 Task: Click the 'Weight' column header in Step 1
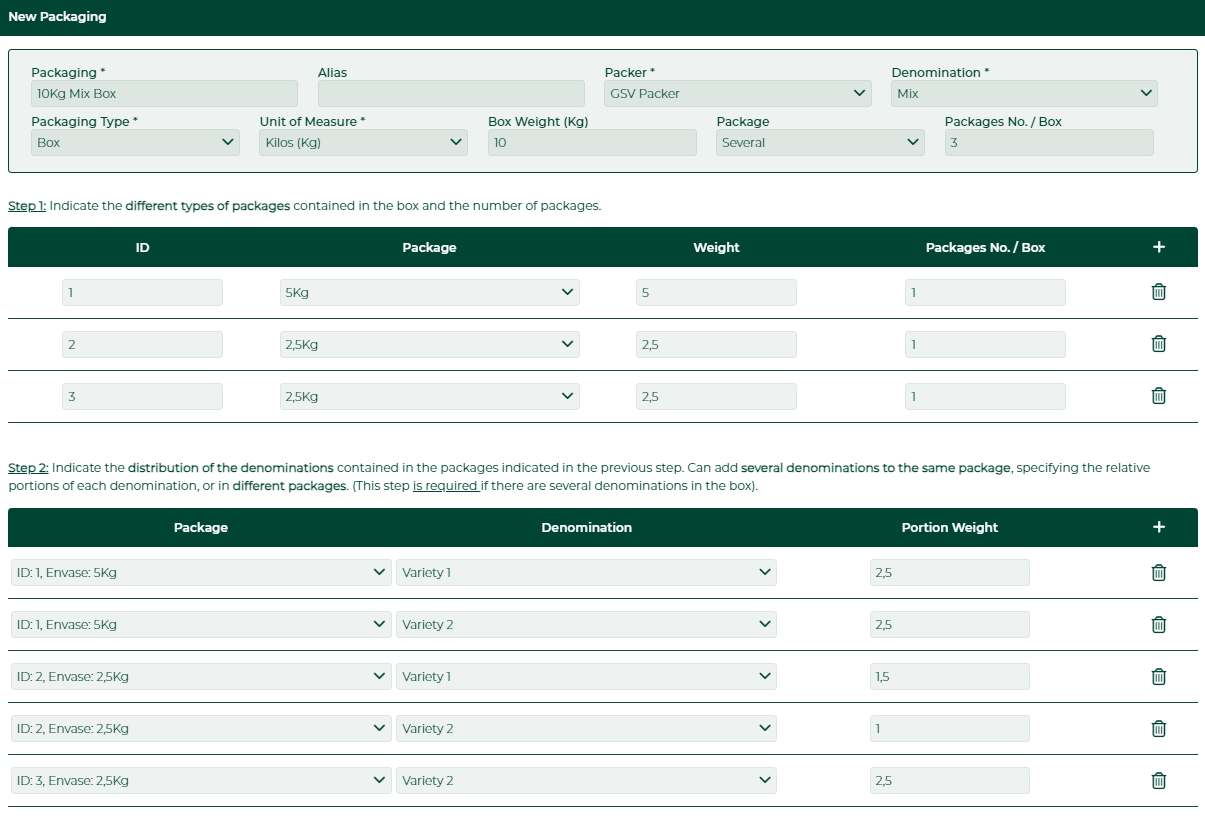click(x=716, y=248)
